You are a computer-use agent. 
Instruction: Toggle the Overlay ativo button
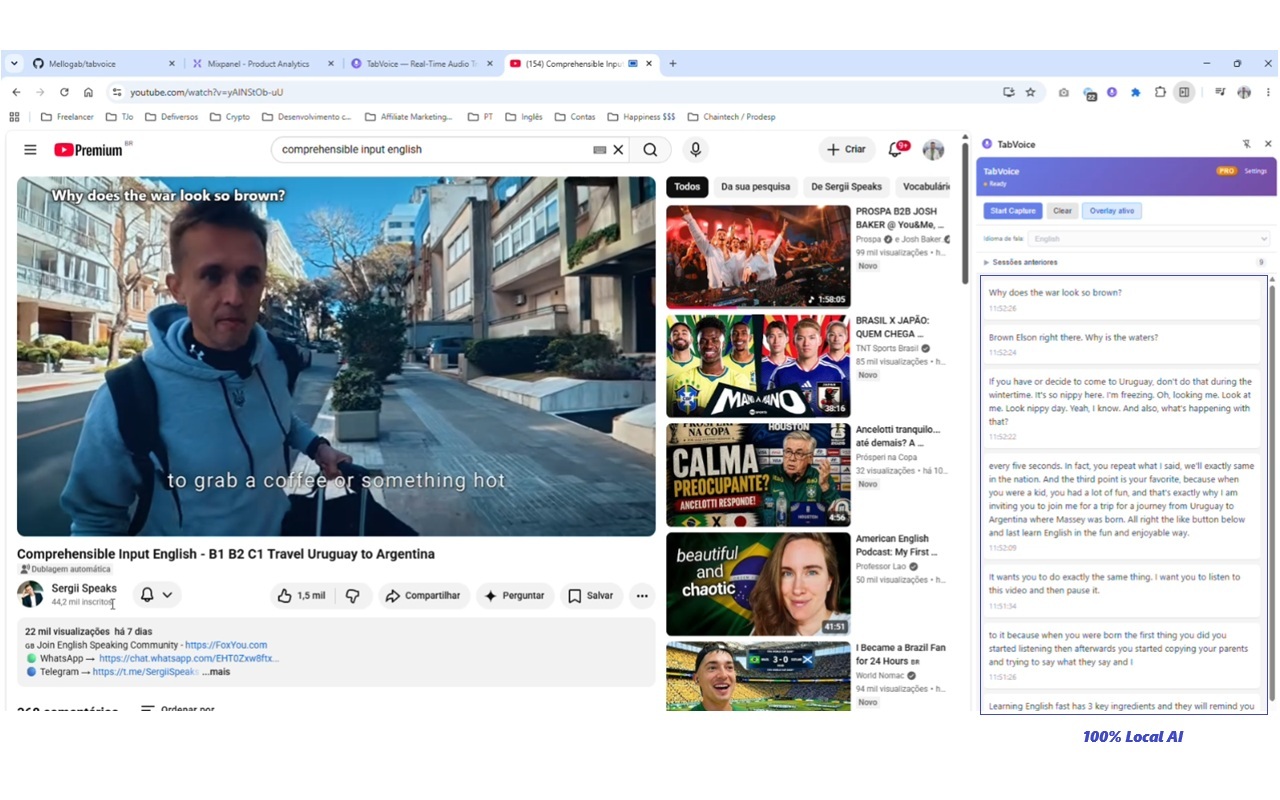1112,211
